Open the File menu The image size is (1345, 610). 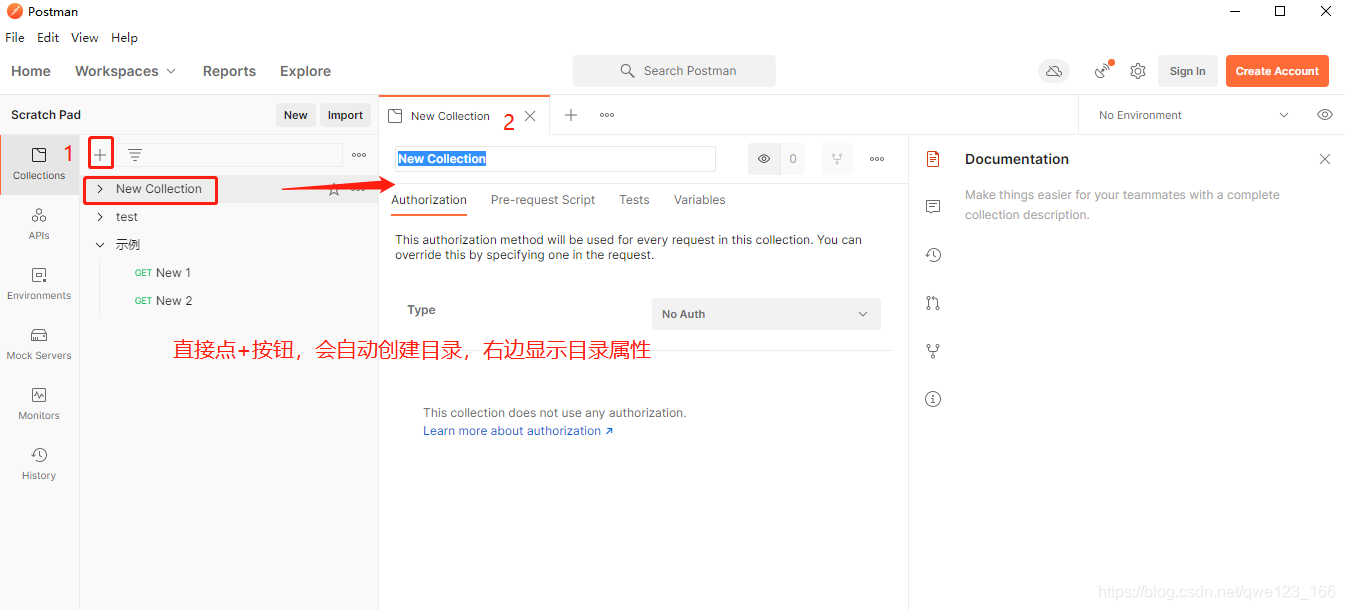(15, 38)
